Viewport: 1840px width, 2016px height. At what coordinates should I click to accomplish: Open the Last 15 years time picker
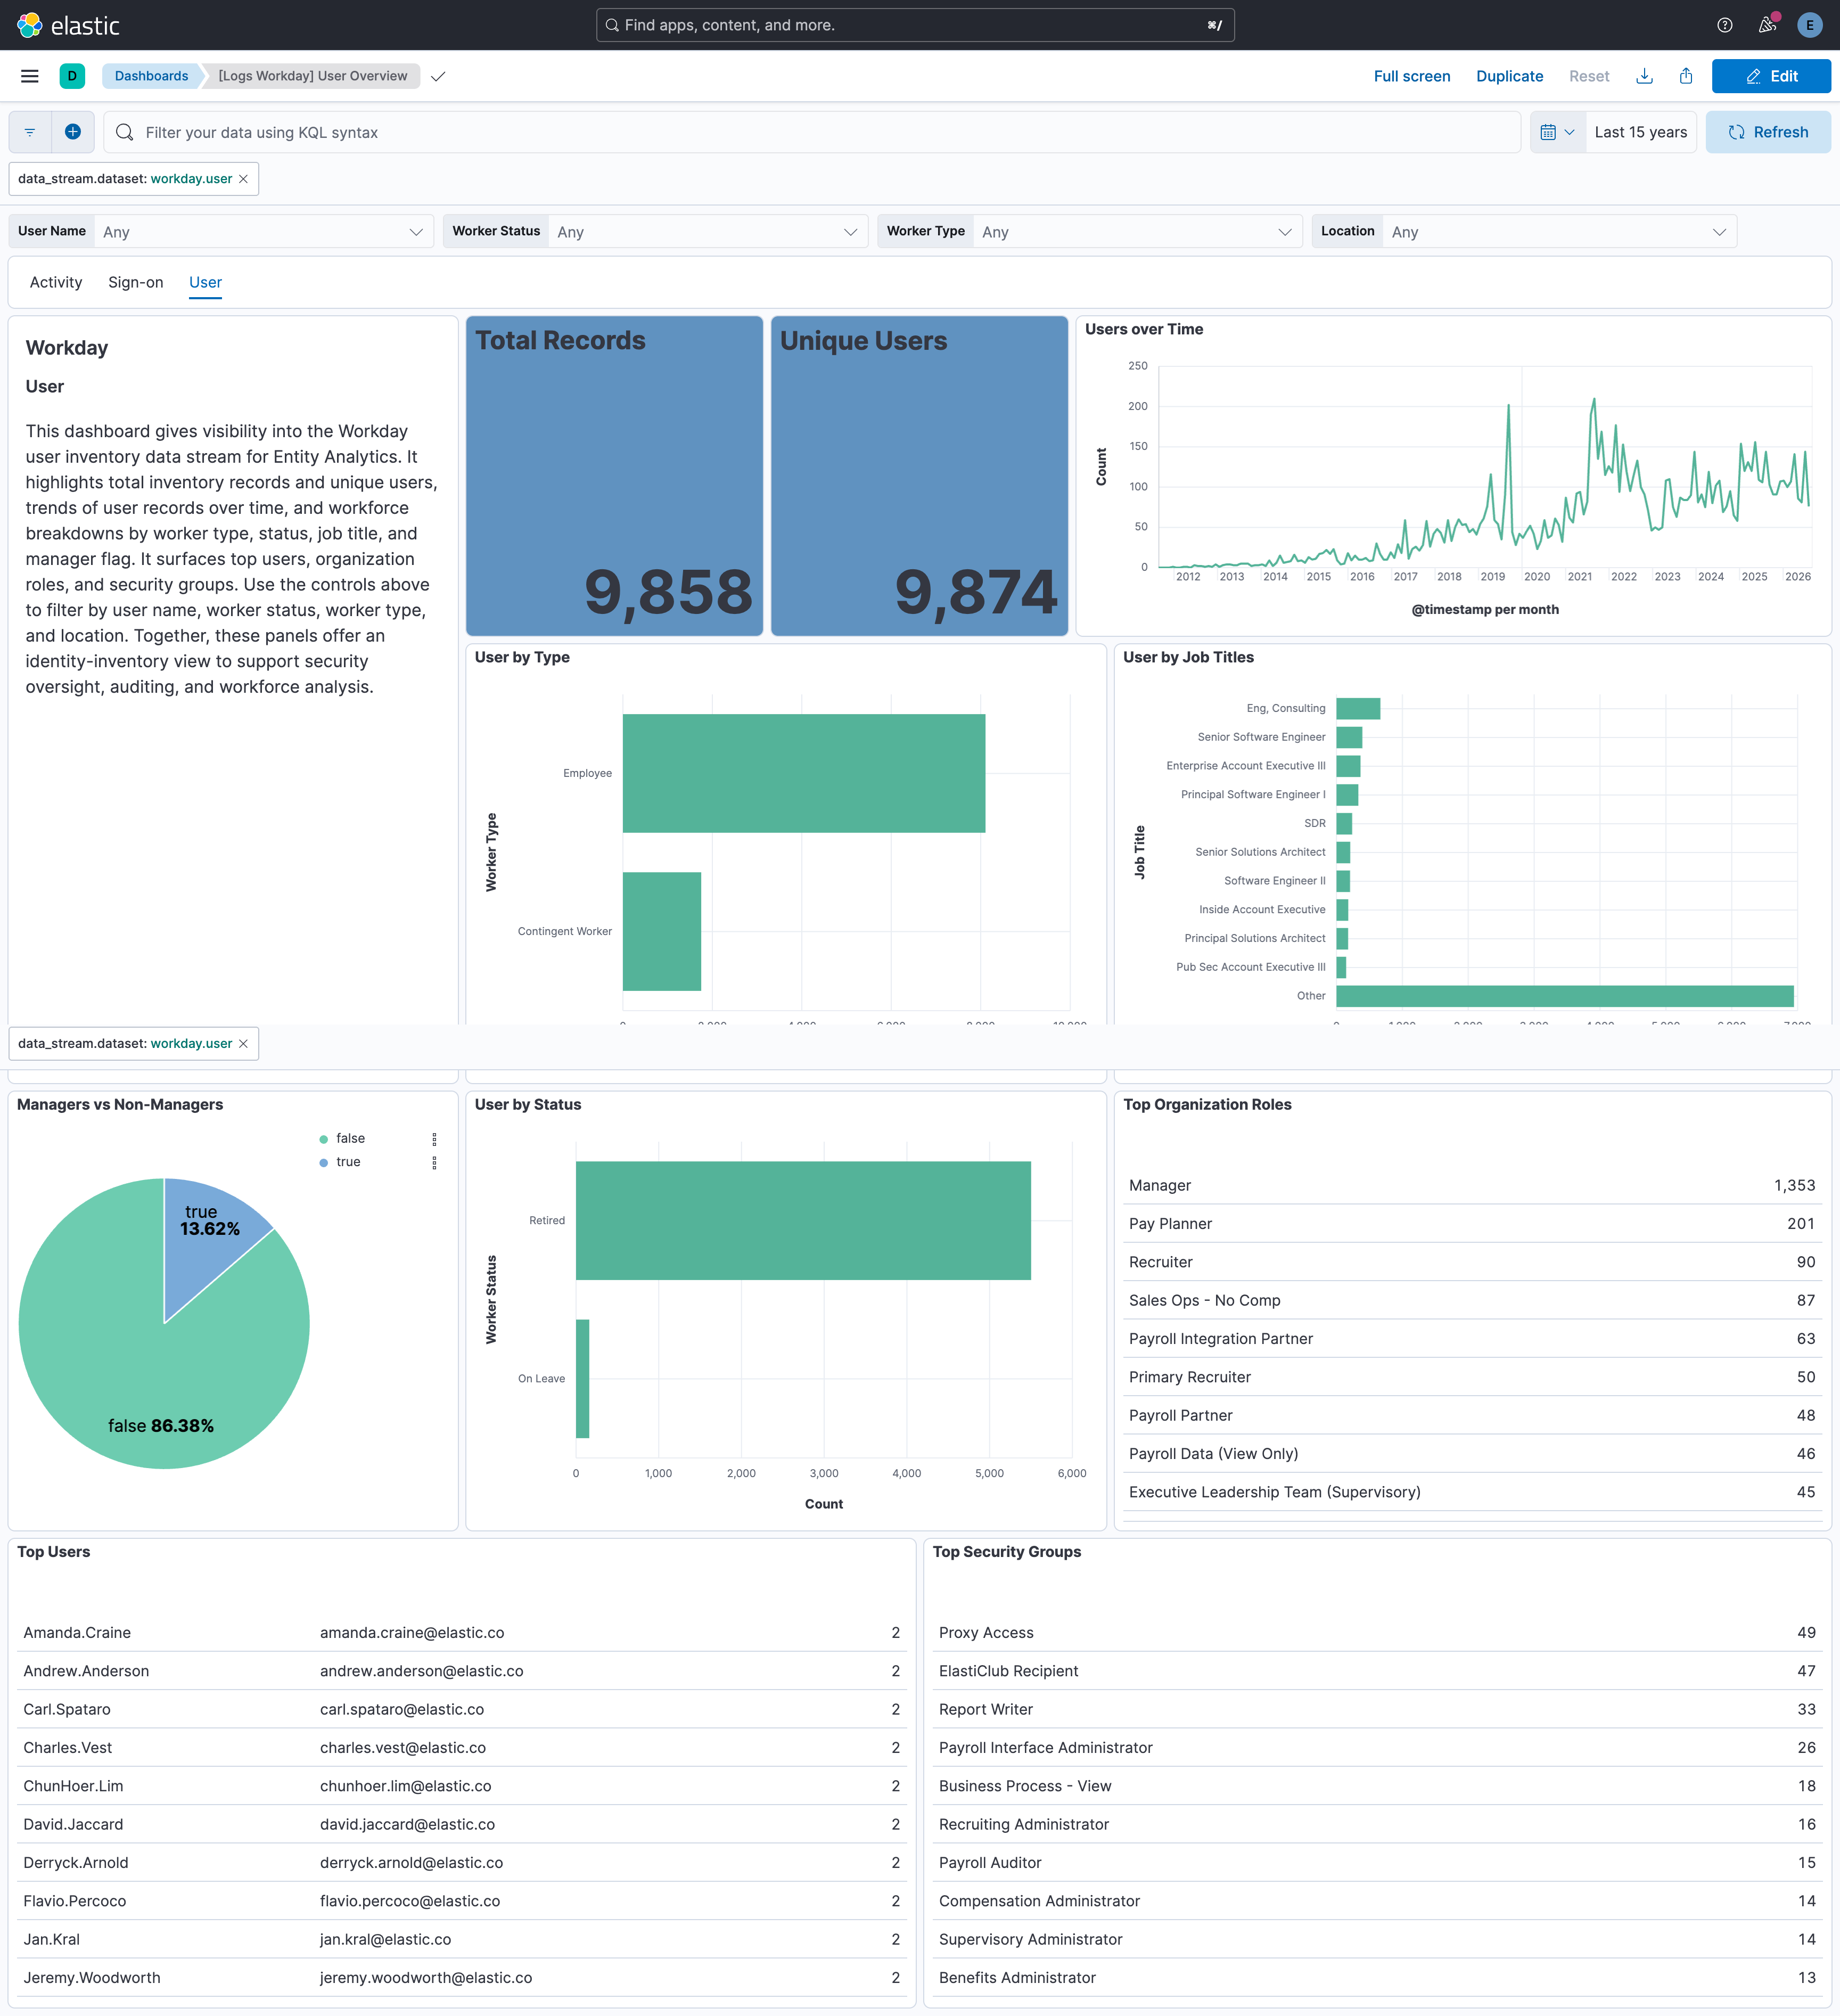click(1640, 132)
